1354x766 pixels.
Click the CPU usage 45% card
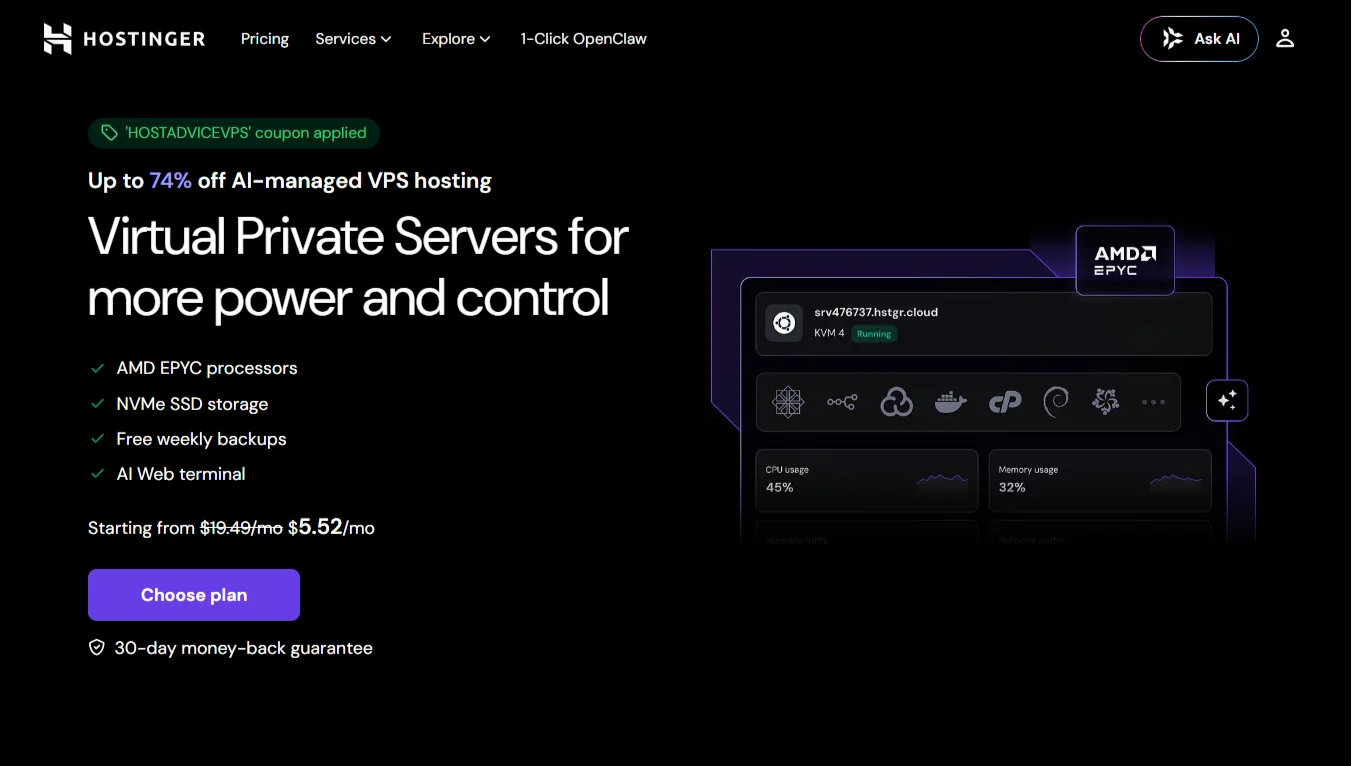coord(867,481)
